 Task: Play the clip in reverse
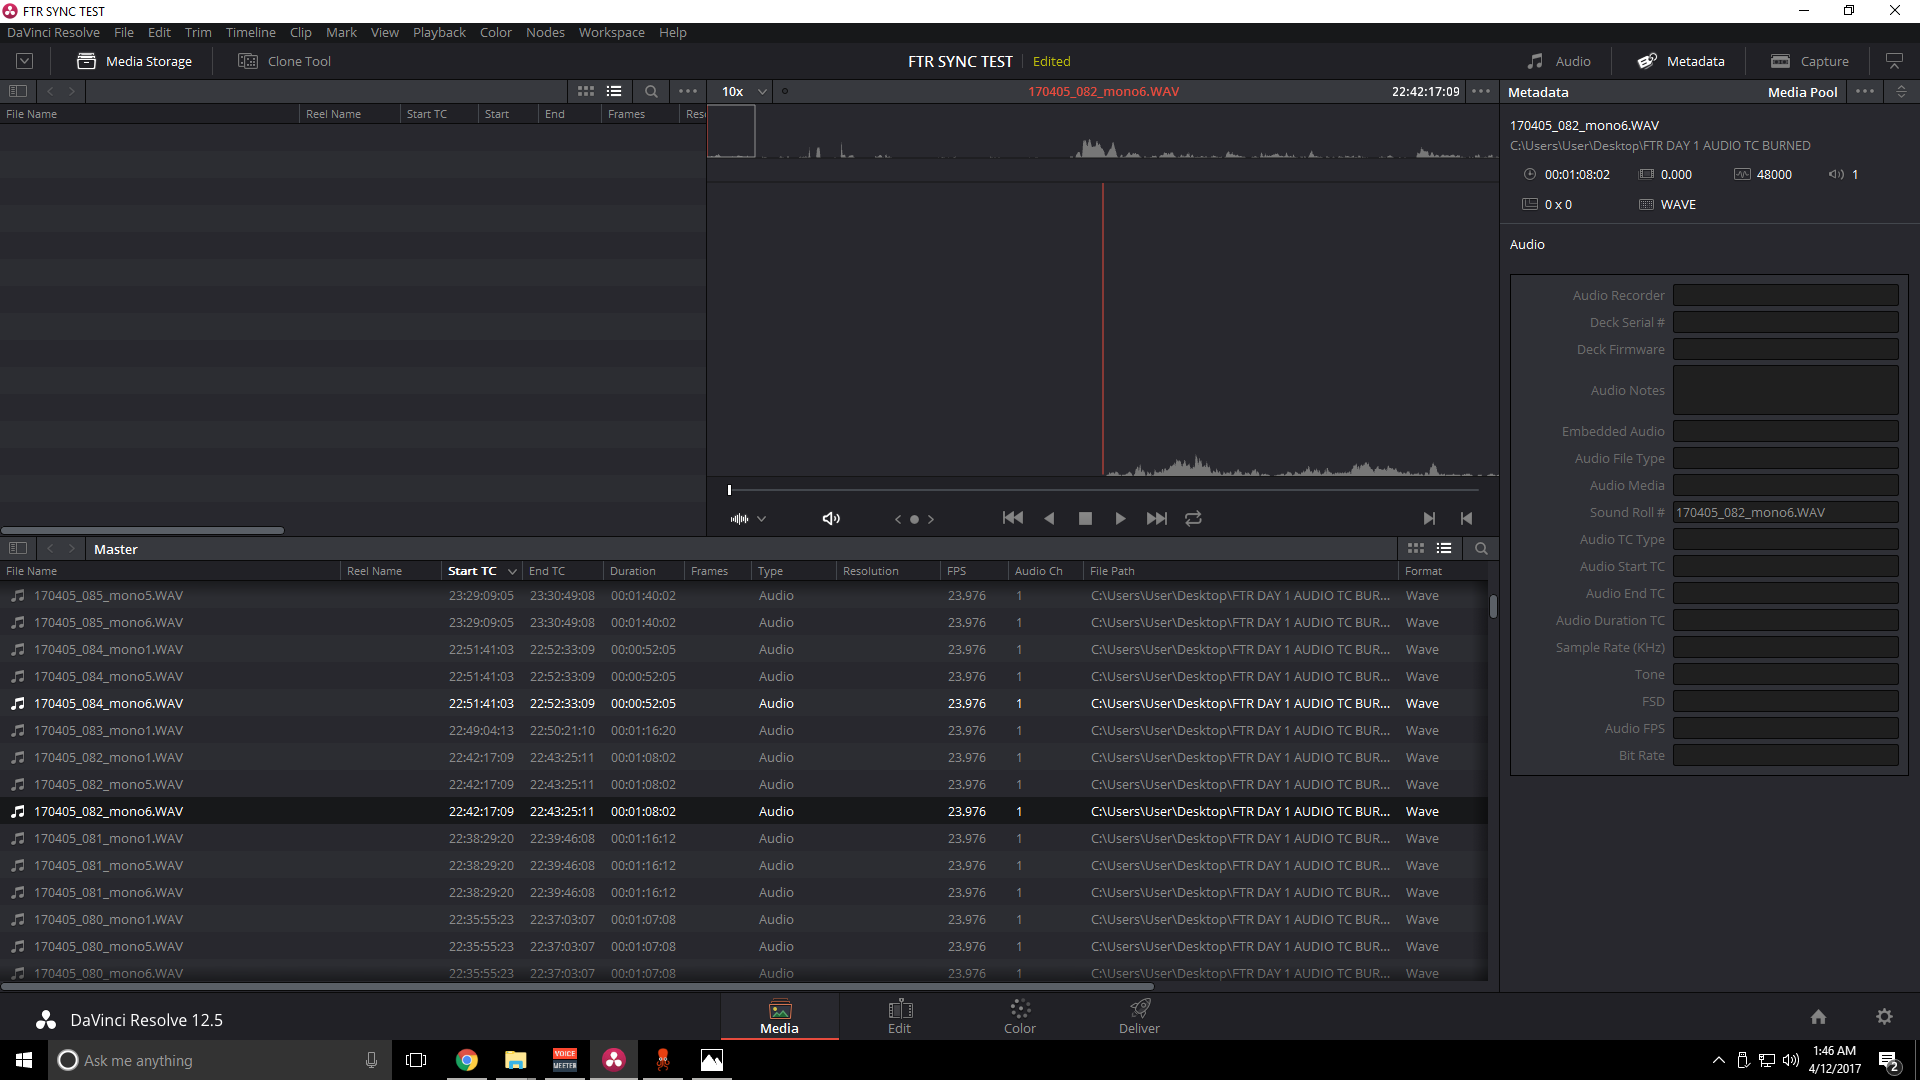click(1049, 518)
